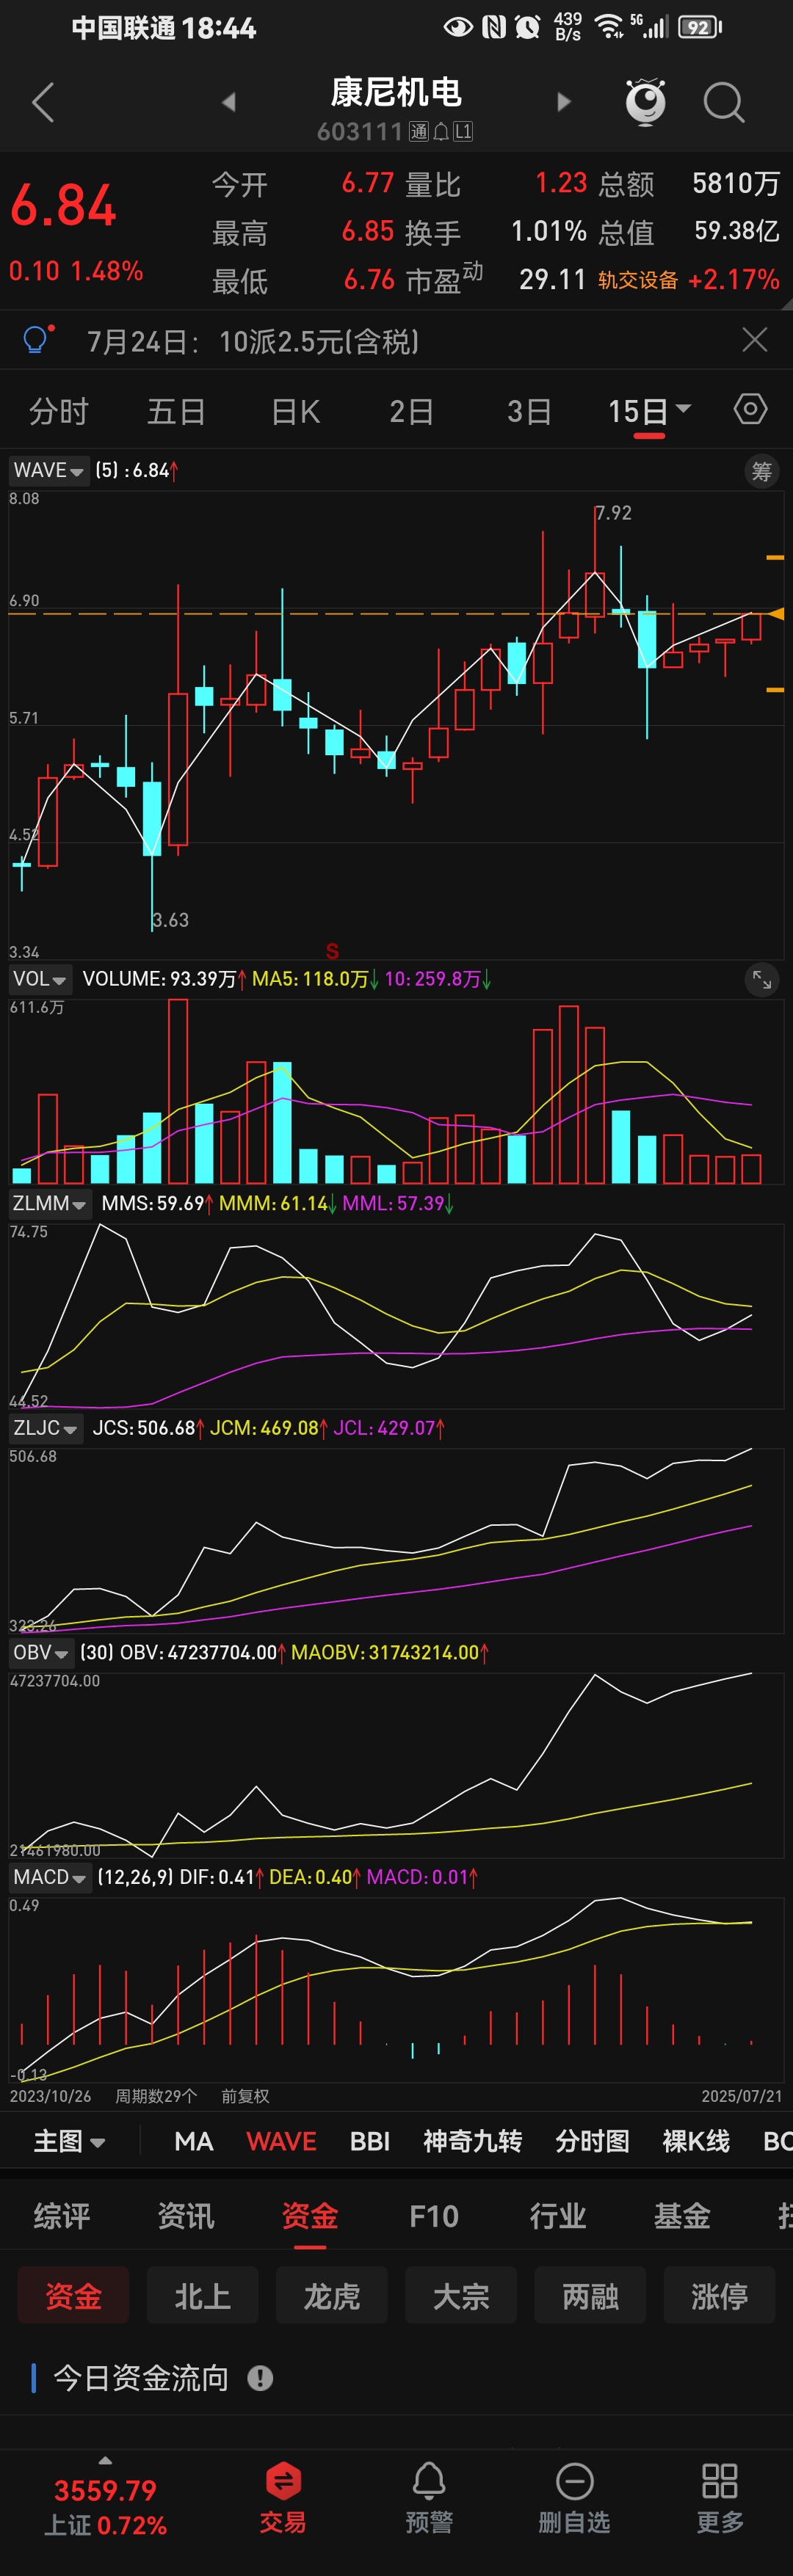The width and height of the screenshot is (793, 2576).
Task: Open the ZLMM indicator dropdown
Action: pyautogui.click(x=49, y=1203)
